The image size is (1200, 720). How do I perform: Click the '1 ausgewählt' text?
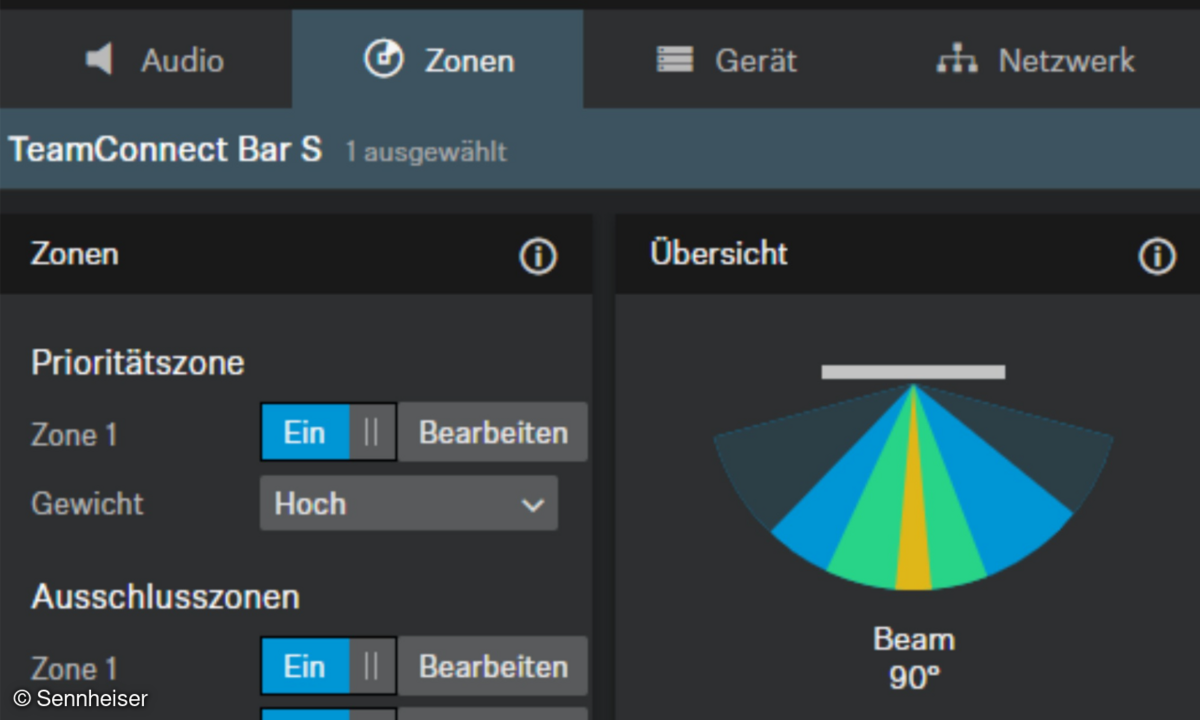click(426, 152)
